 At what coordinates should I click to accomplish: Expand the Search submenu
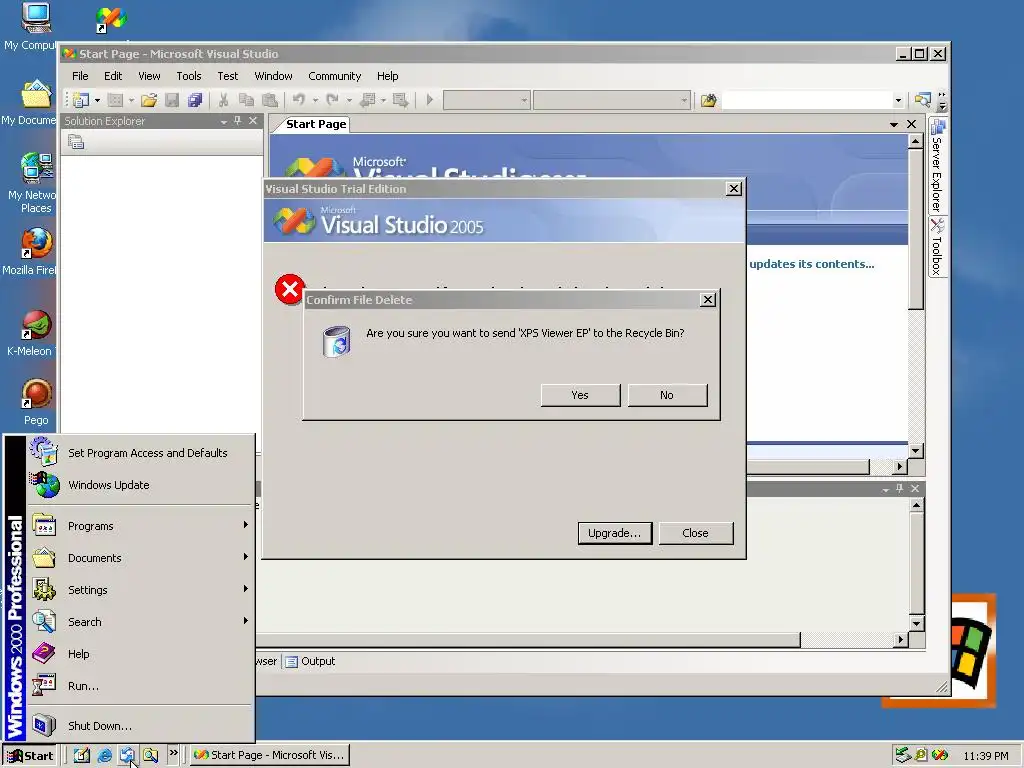tap(140, 622)
